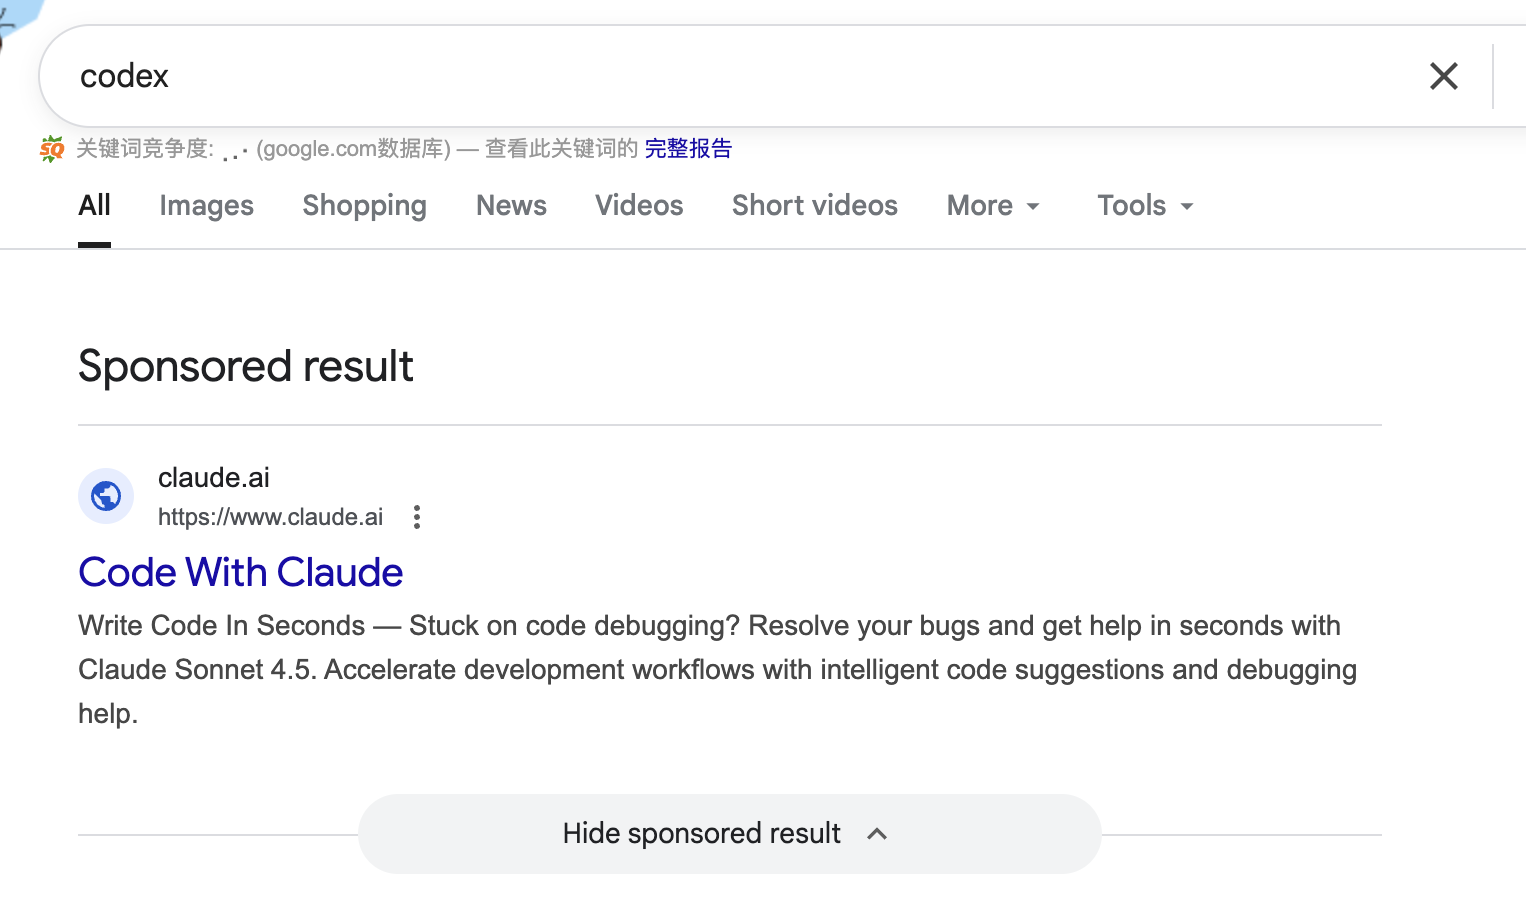Open the three-dot menu next to the claude.ai URL
1526x908 pixels.
click(x=417, y=517)
